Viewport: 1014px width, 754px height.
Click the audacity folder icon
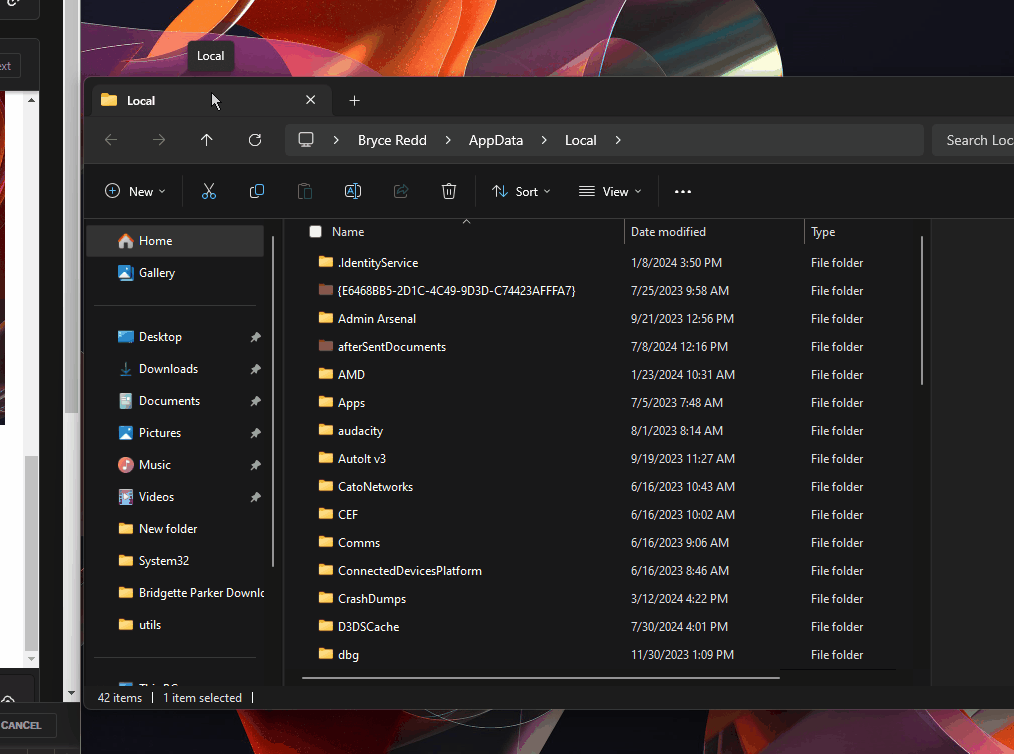click(326, 430)
